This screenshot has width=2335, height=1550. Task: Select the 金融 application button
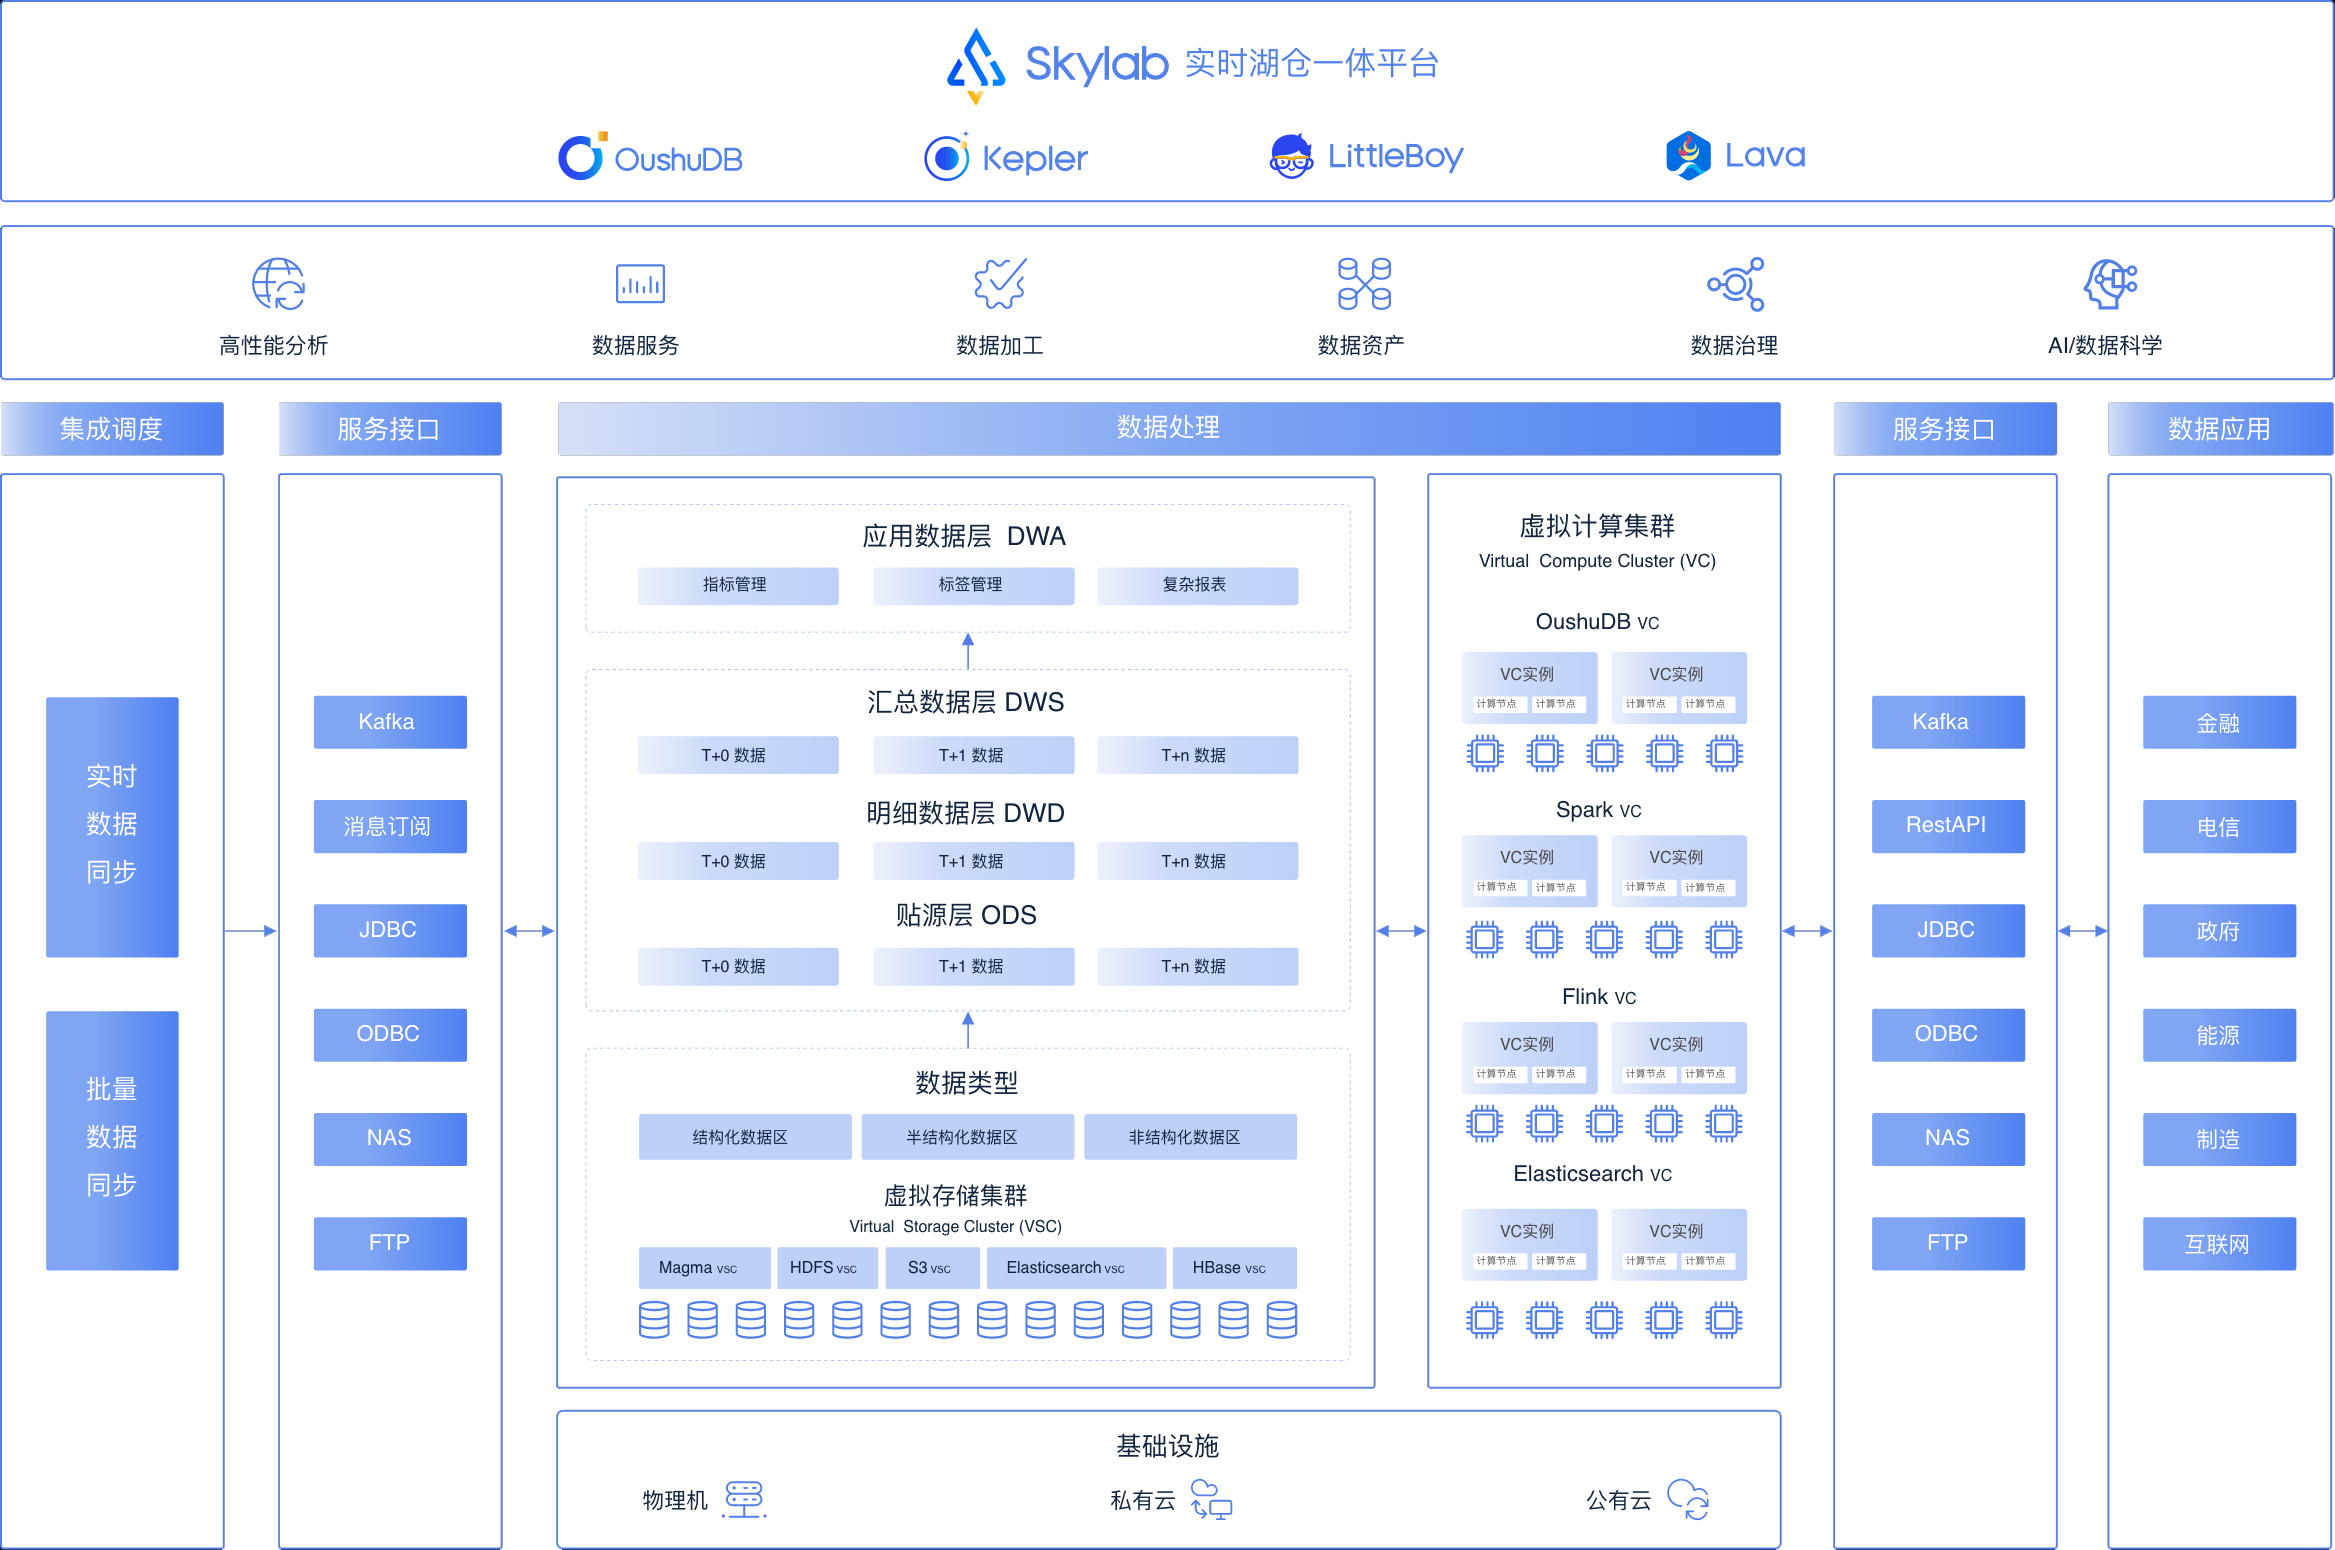2219,722
